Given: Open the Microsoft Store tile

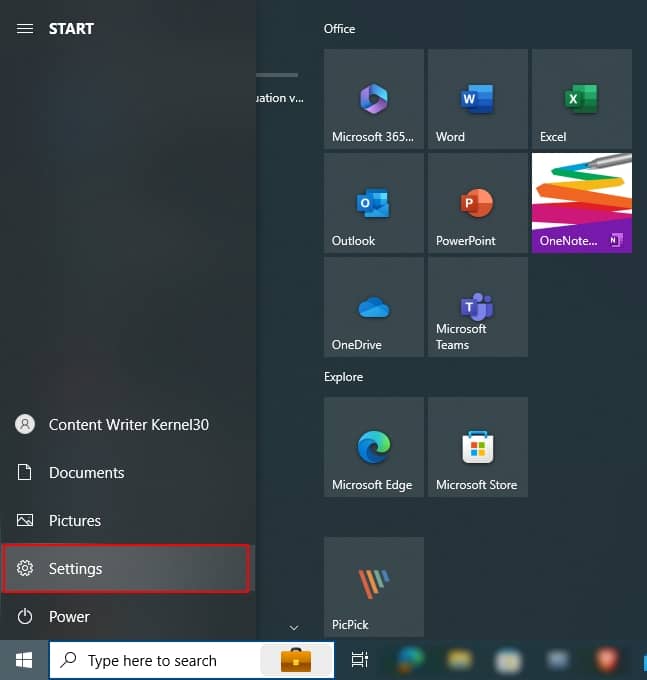Looking at the screenshot, I should (478, 447).
